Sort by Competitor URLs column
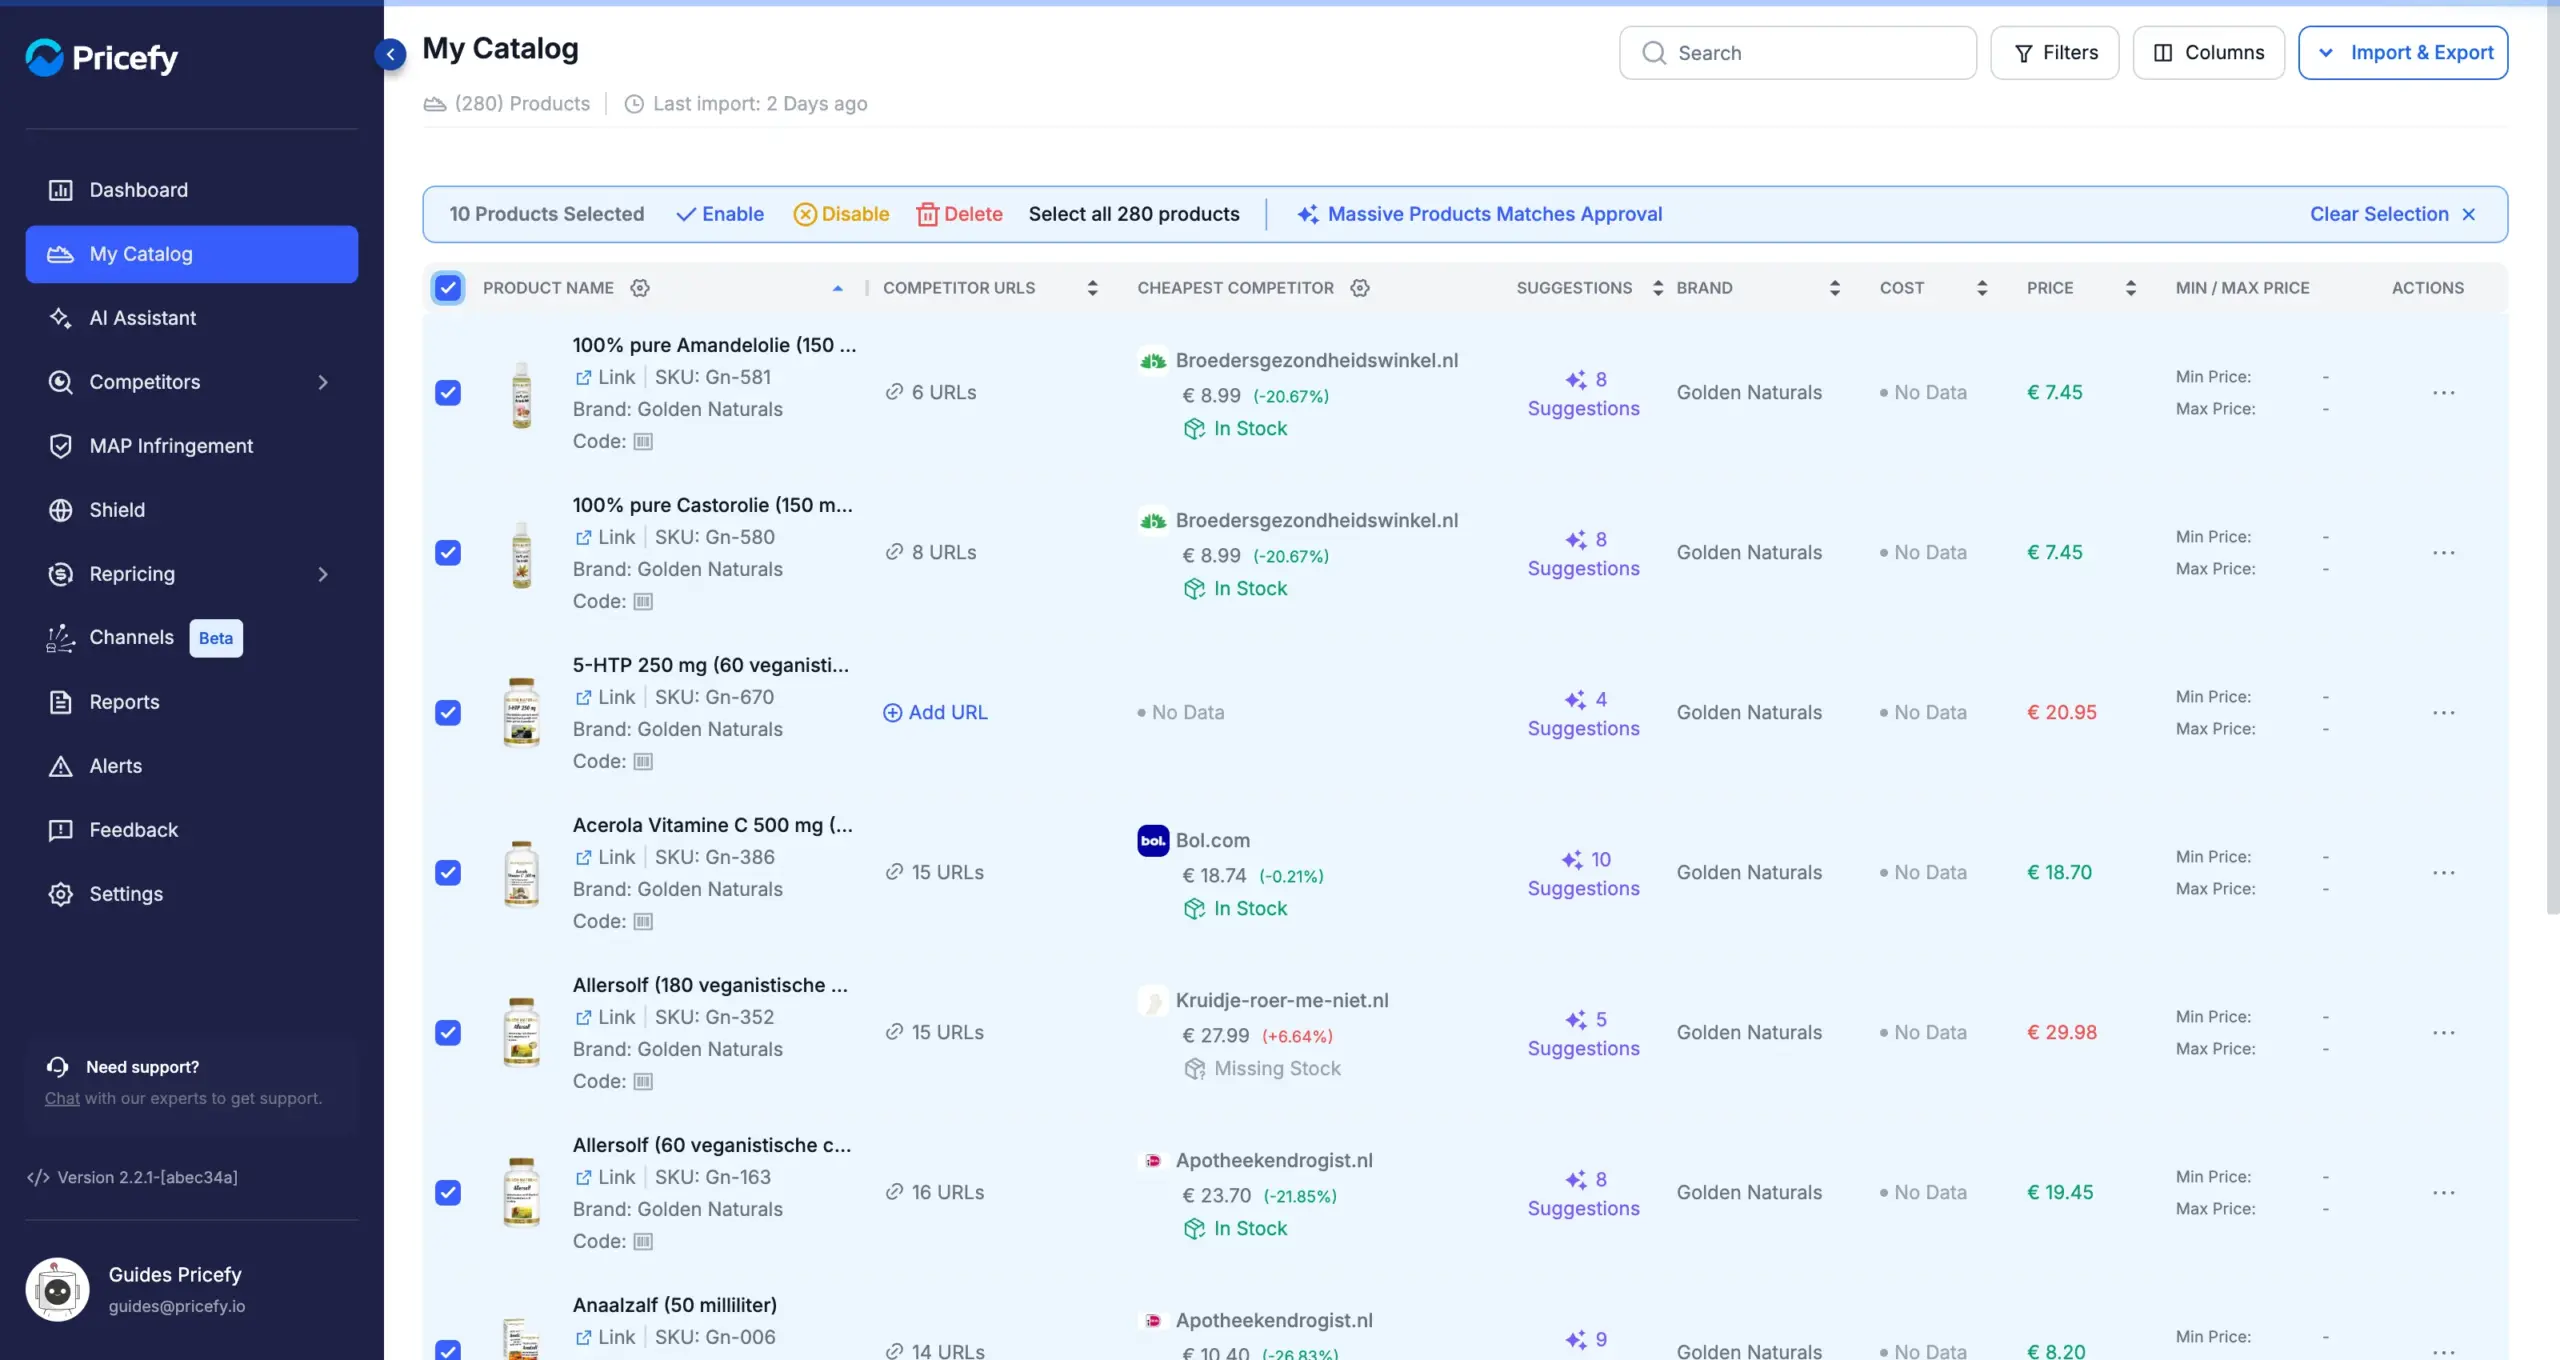Image resolution: width=2560 pixels, height=1360 pixels. [x=1092, y=288]
